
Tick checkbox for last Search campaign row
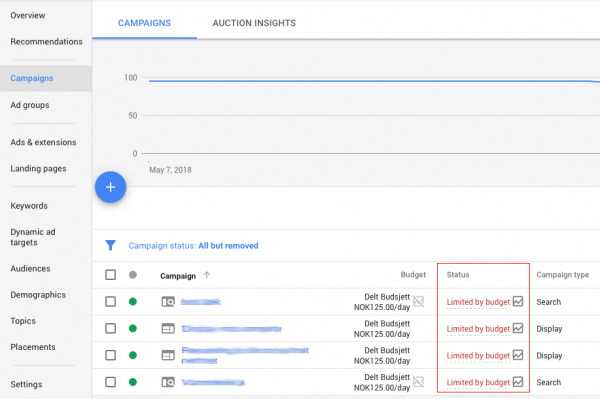pyautogui.click(x=111, y=382)
